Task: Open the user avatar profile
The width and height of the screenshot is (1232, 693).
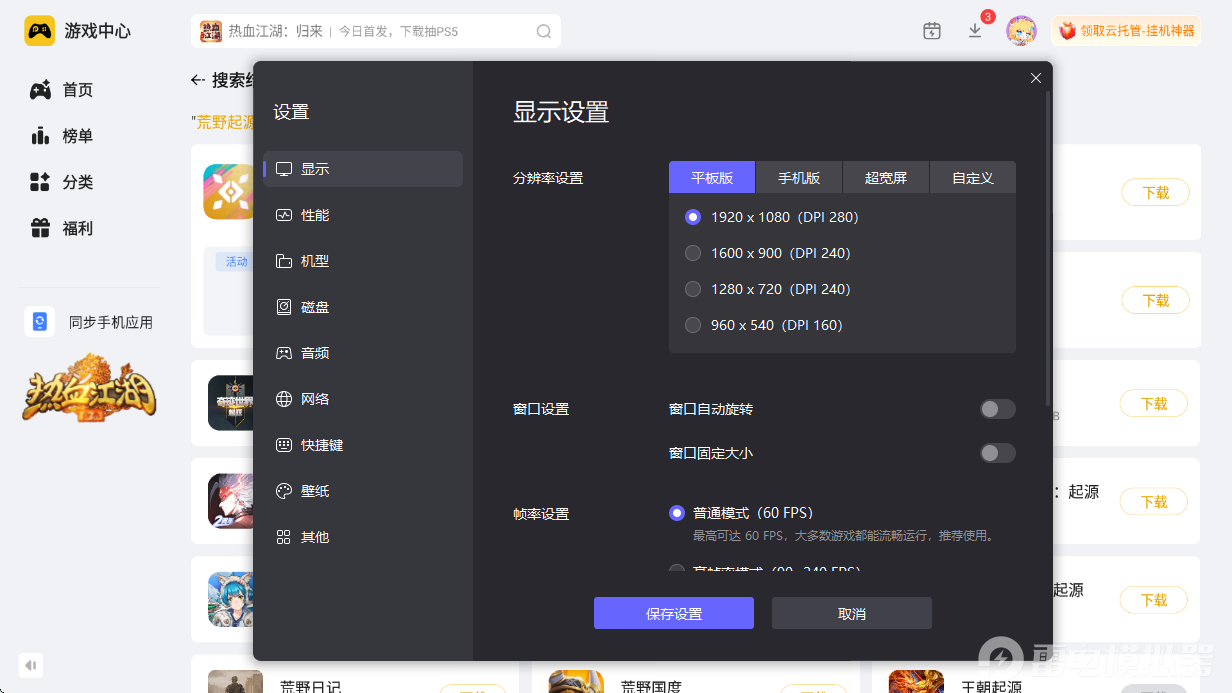Action: point(1021,31)
